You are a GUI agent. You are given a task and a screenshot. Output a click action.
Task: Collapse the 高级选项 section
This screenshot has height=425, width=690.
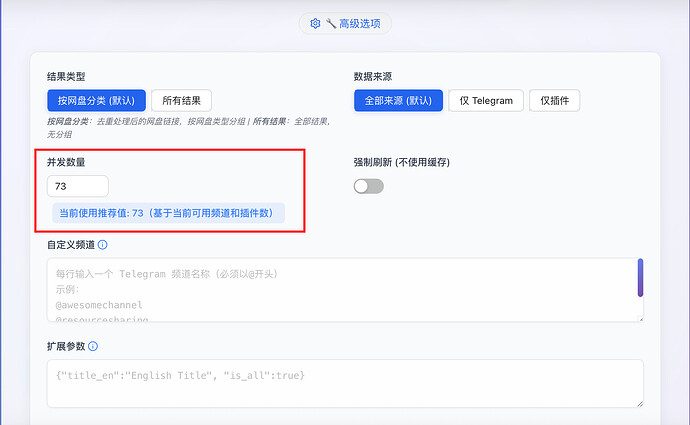pyautogui.click(x=345, y=23)
